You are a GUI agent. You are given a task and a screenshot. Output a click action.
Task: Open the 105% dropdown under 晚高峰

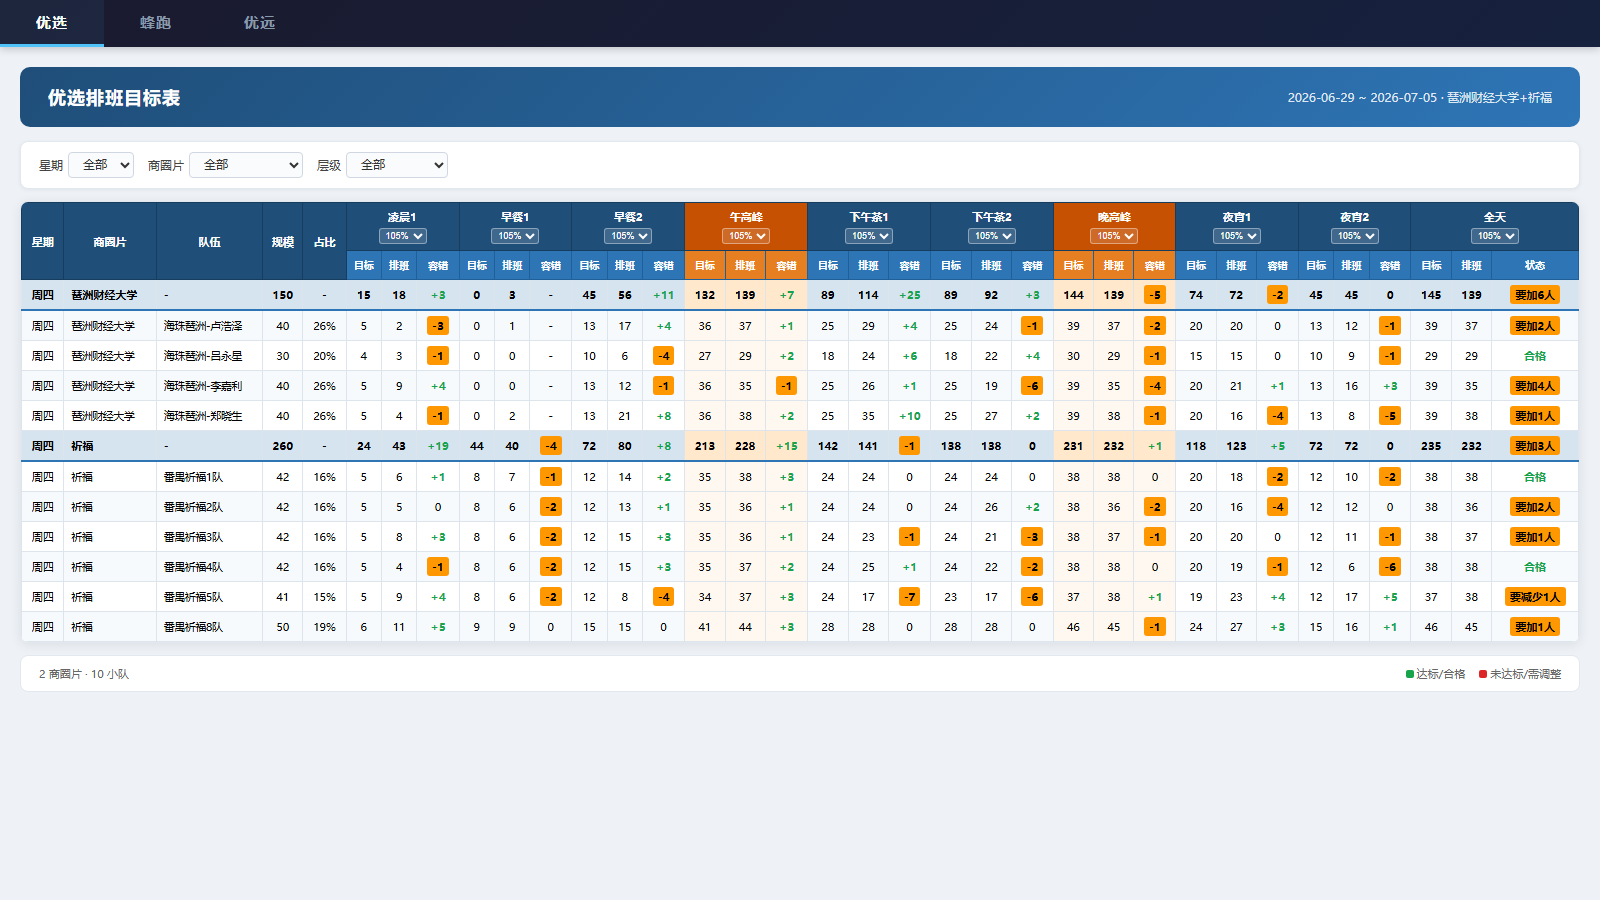1114,236
